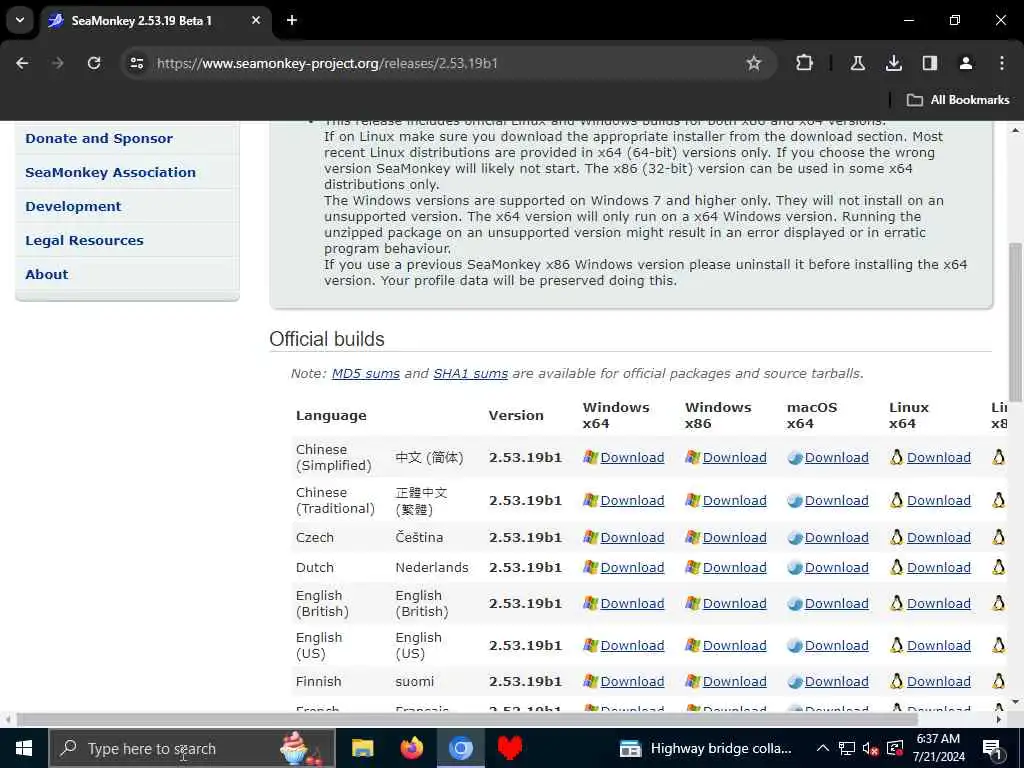This screenshot has width=1024, height=768.
Task: Toggle the browser side panel
Action: point(929,63)
